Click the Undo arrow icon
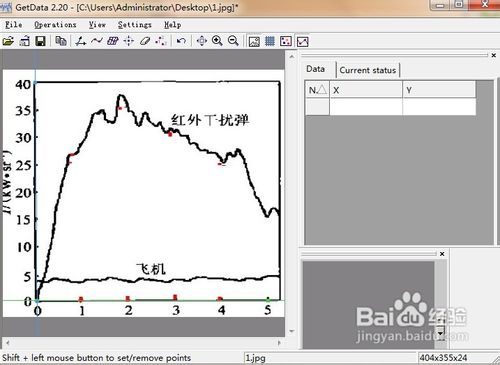The image size is (500, 365). (x=181, y=41)
